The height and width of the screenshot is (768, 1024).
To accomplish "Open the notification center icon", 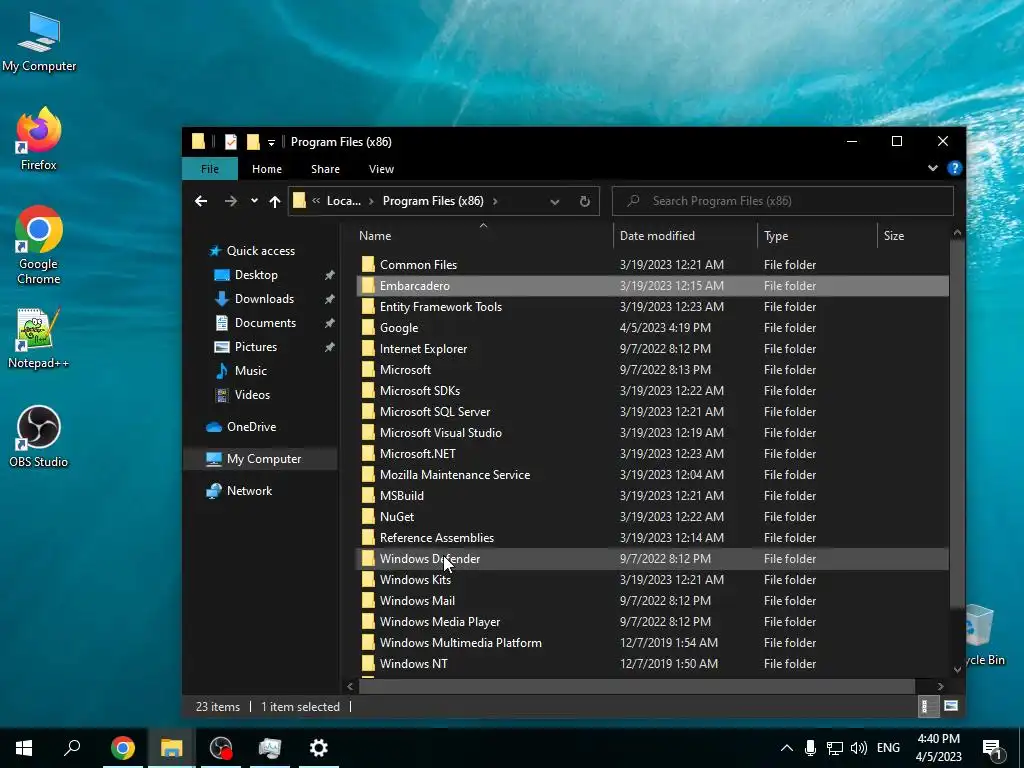I will [992, 748].
